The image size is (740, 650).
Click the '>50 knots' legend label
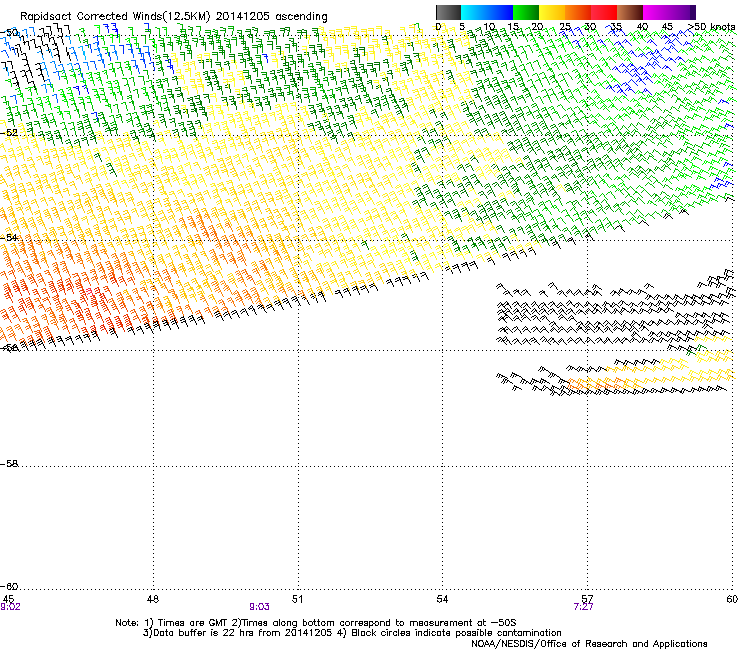click(x=712, y=27)
